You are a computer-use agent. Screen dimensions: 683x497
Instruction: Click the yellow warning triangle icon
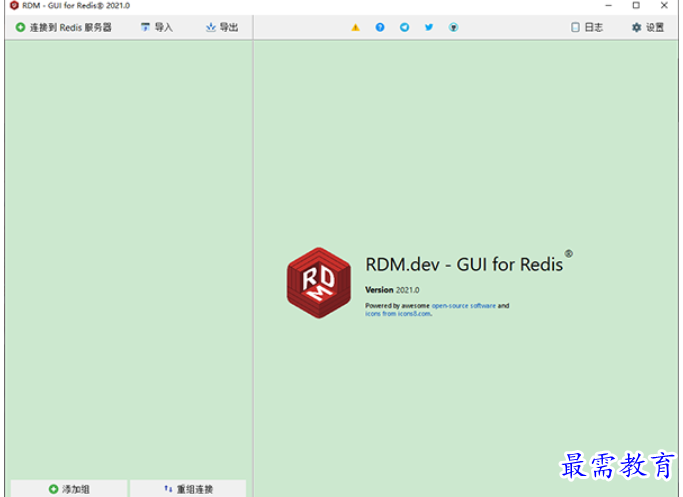[x=355, y=27]
